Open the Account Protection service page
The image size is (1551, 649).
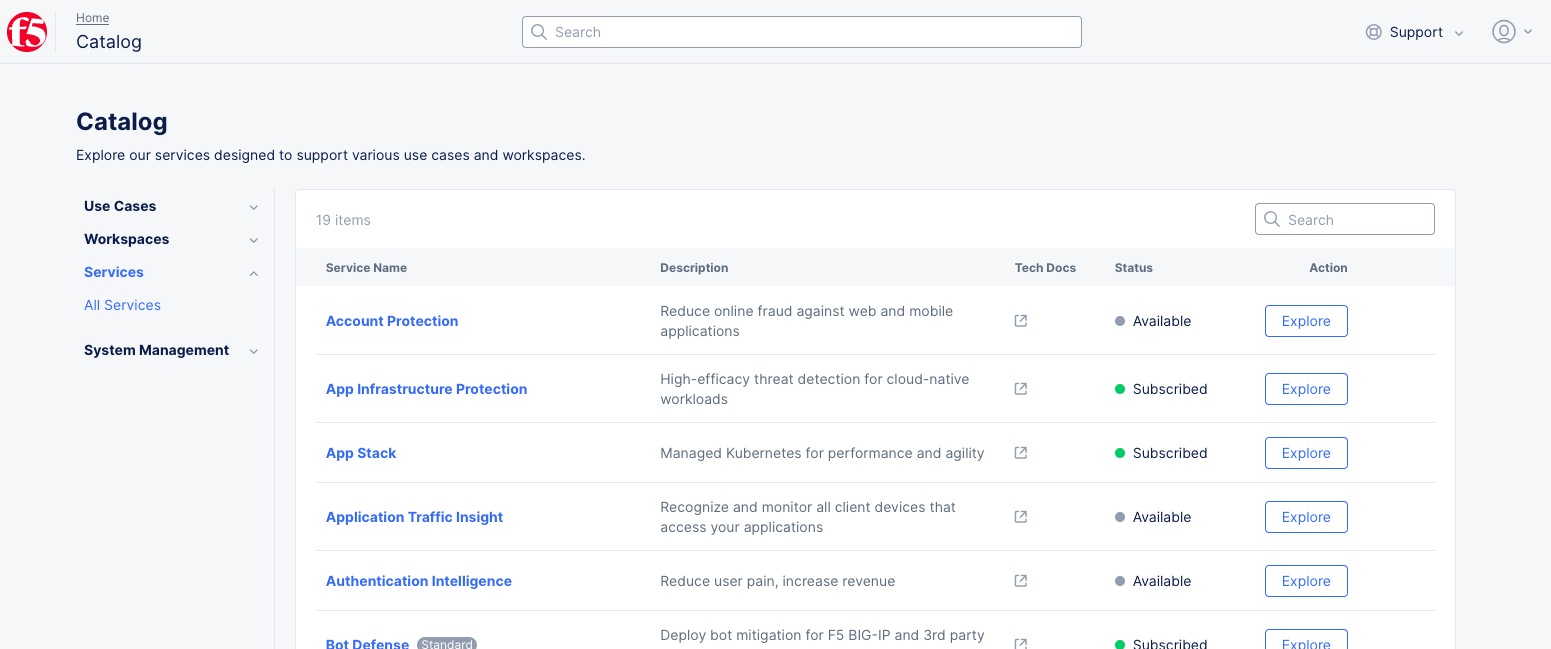392,320
